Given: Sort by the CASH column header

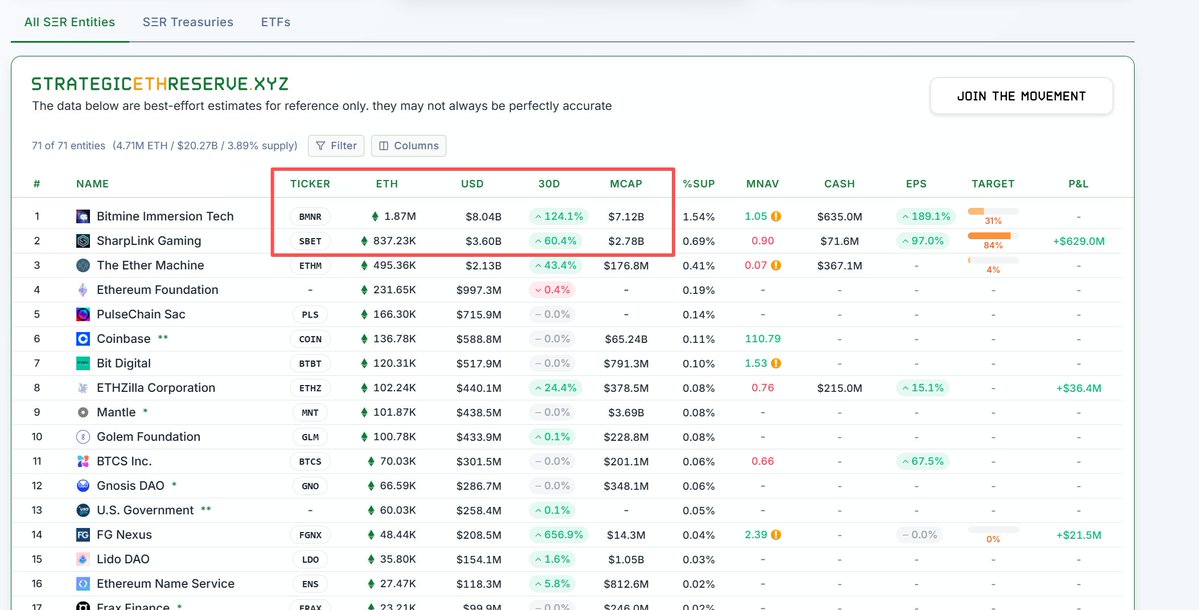Looking at the screenshot, I should (840, 183).
